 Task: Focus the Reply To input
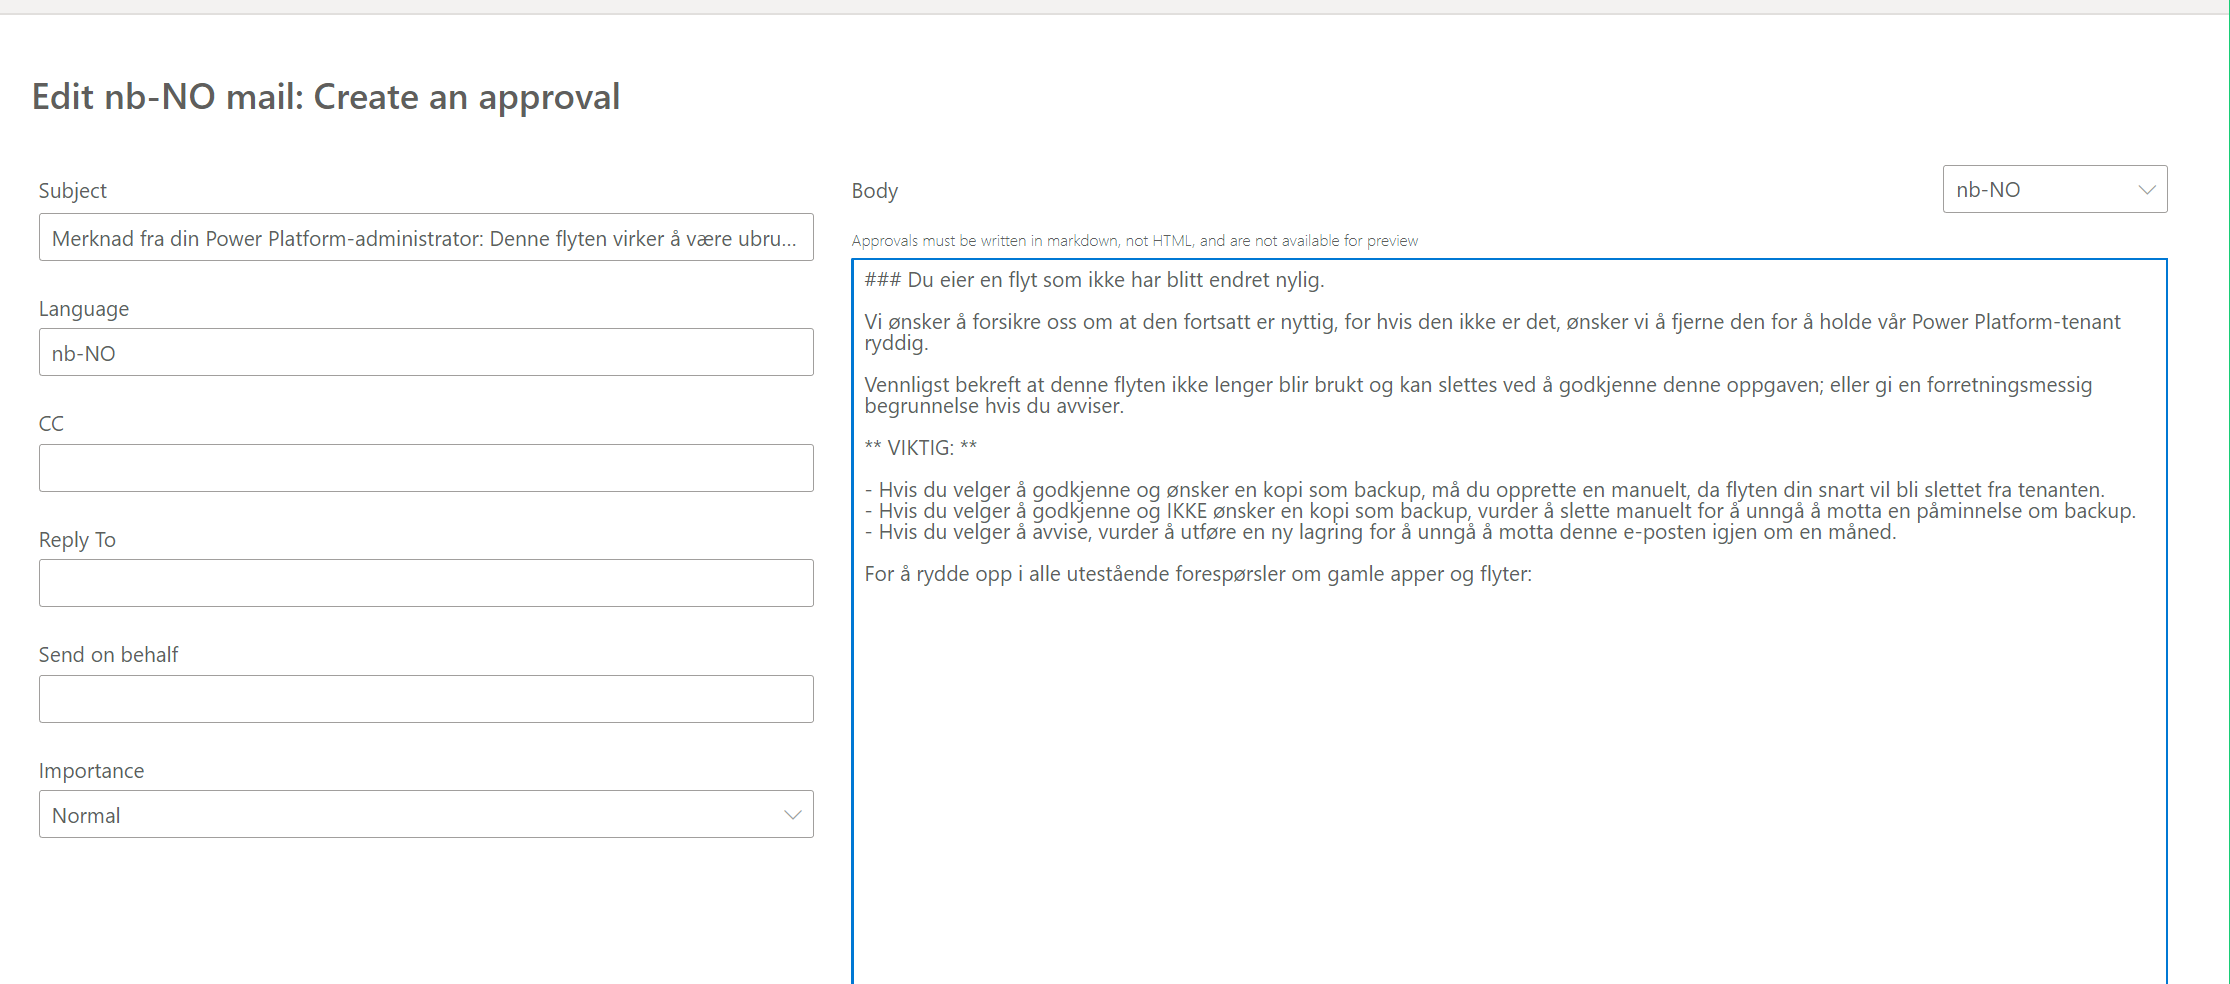click(425, 582)
